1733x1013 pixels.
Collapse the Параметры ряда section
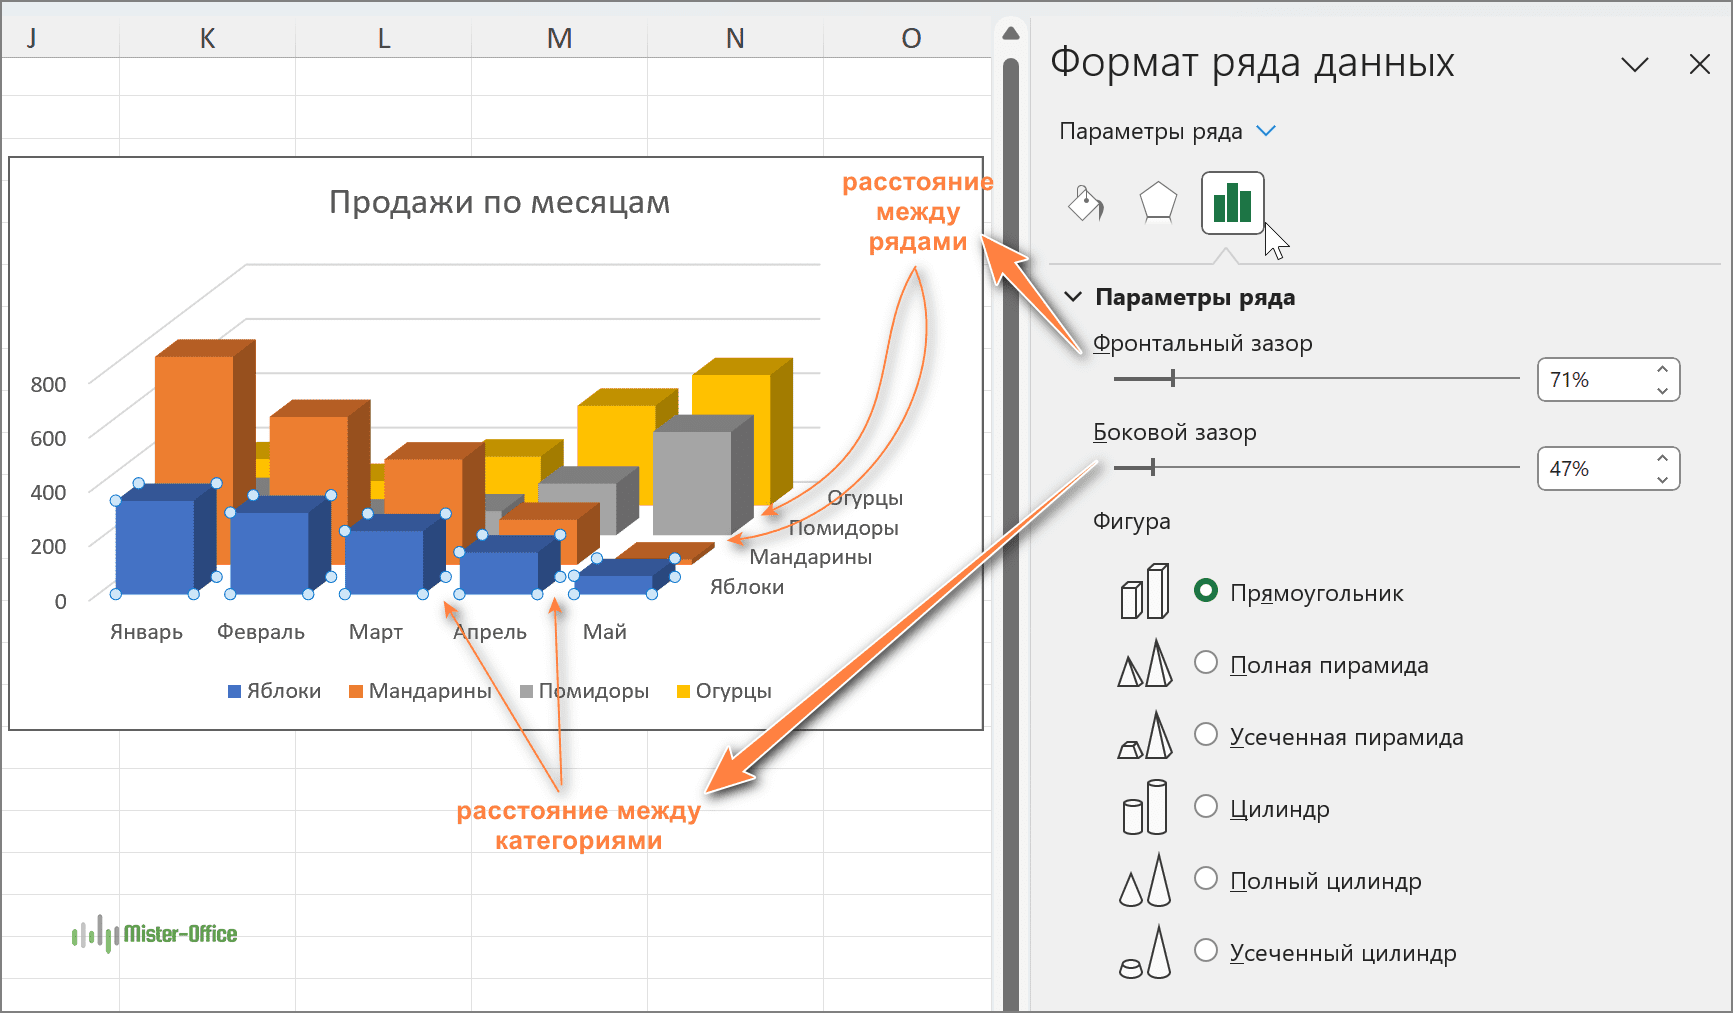pos(1074,297)
